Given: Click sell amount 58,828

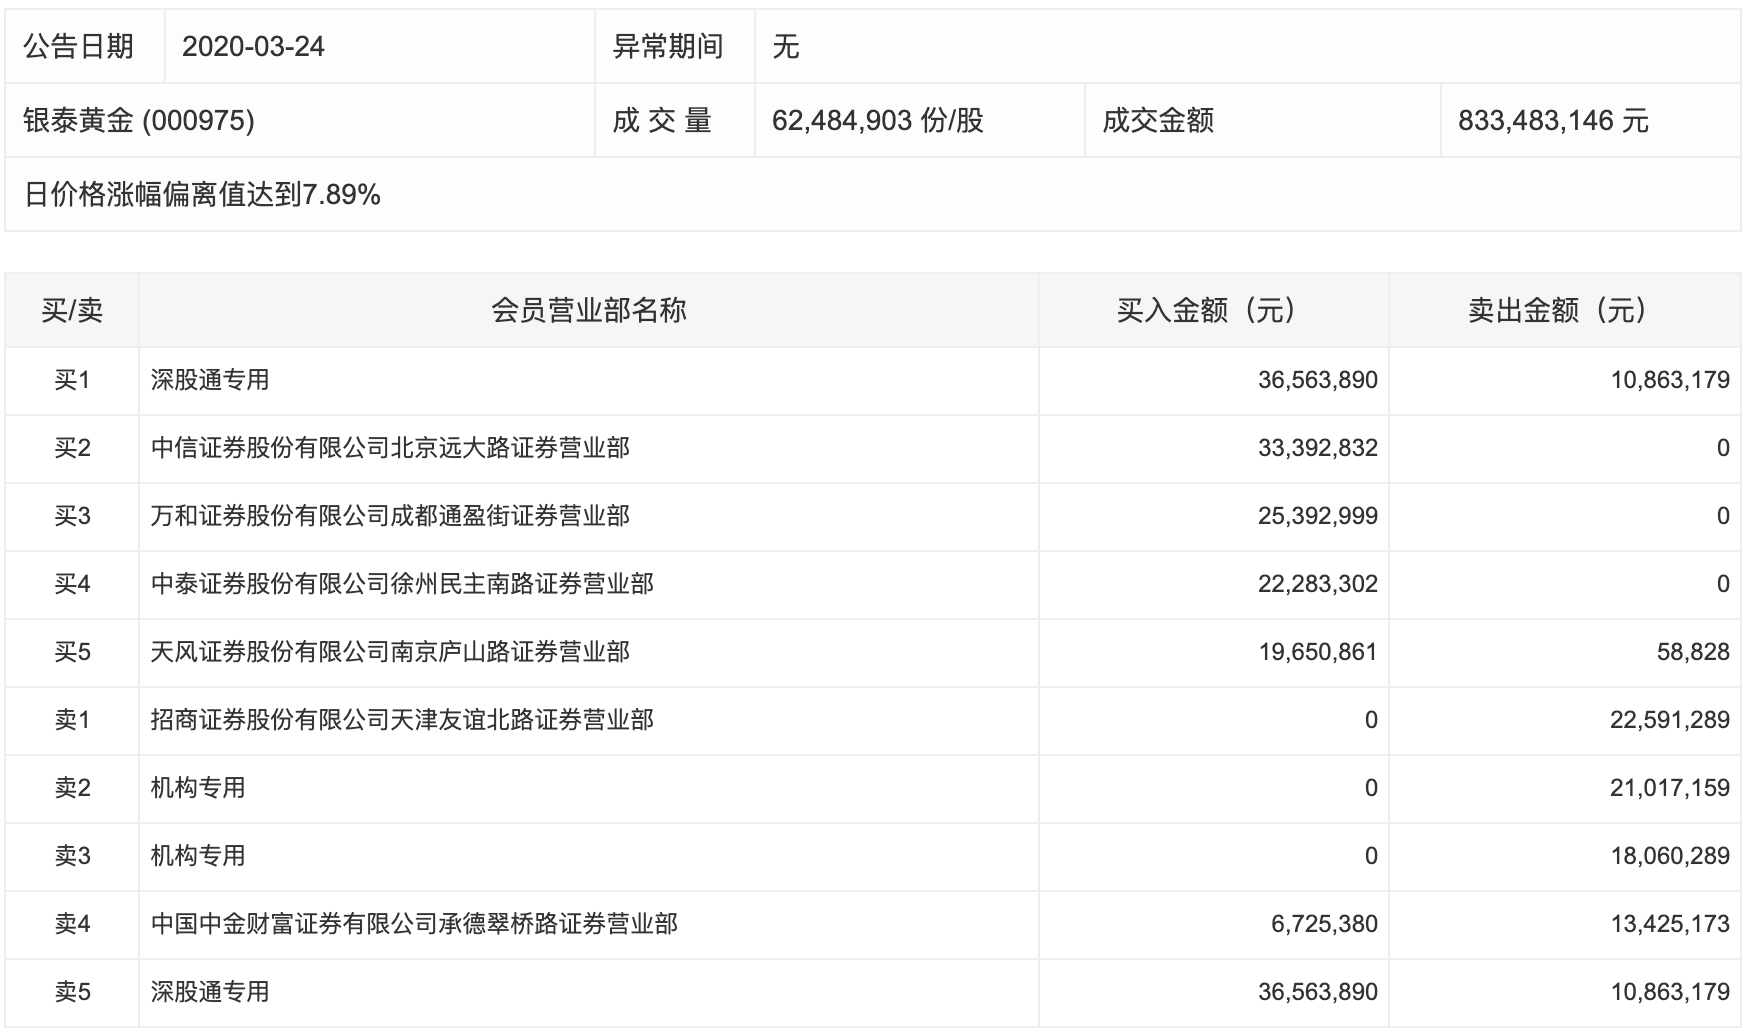Looking at the screenshot, I should point(1693,652).
